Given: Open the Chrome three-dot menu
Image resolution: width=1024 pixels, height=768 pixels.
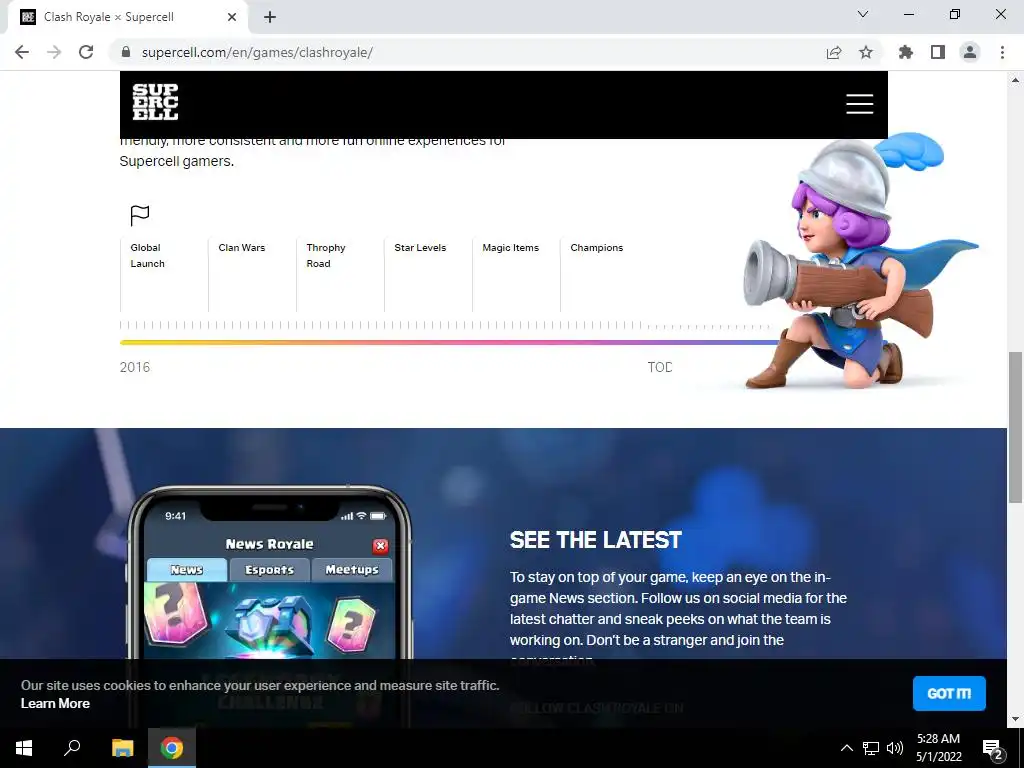Looking at the screenshot, I should click(1002, 52).
